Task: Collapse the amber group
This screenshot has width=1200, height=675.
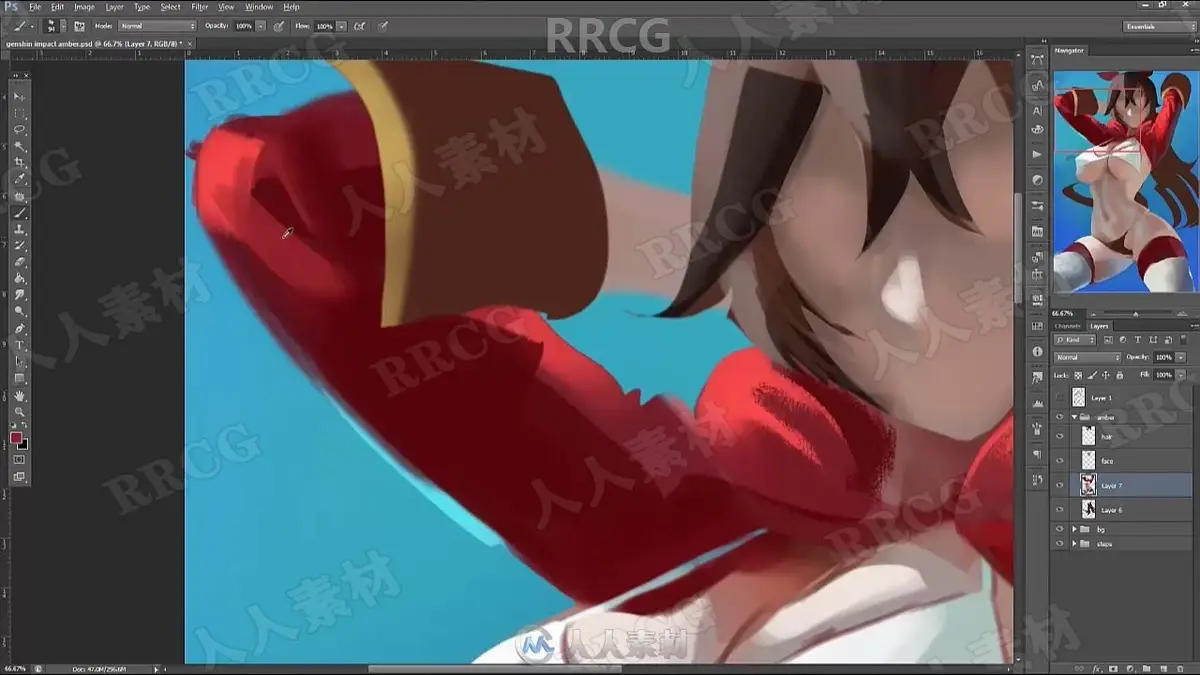Action: coord(1074,417)
